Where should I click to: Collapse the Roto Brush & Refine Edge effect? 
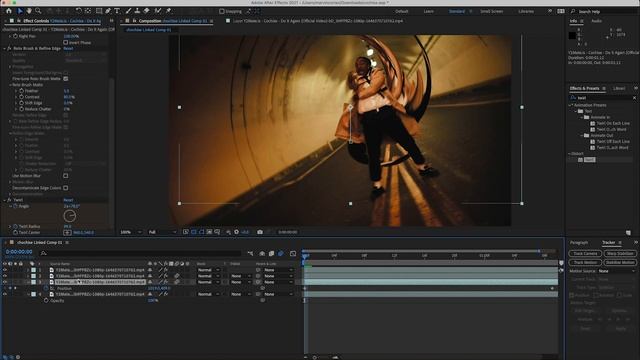tap(4, 49)
